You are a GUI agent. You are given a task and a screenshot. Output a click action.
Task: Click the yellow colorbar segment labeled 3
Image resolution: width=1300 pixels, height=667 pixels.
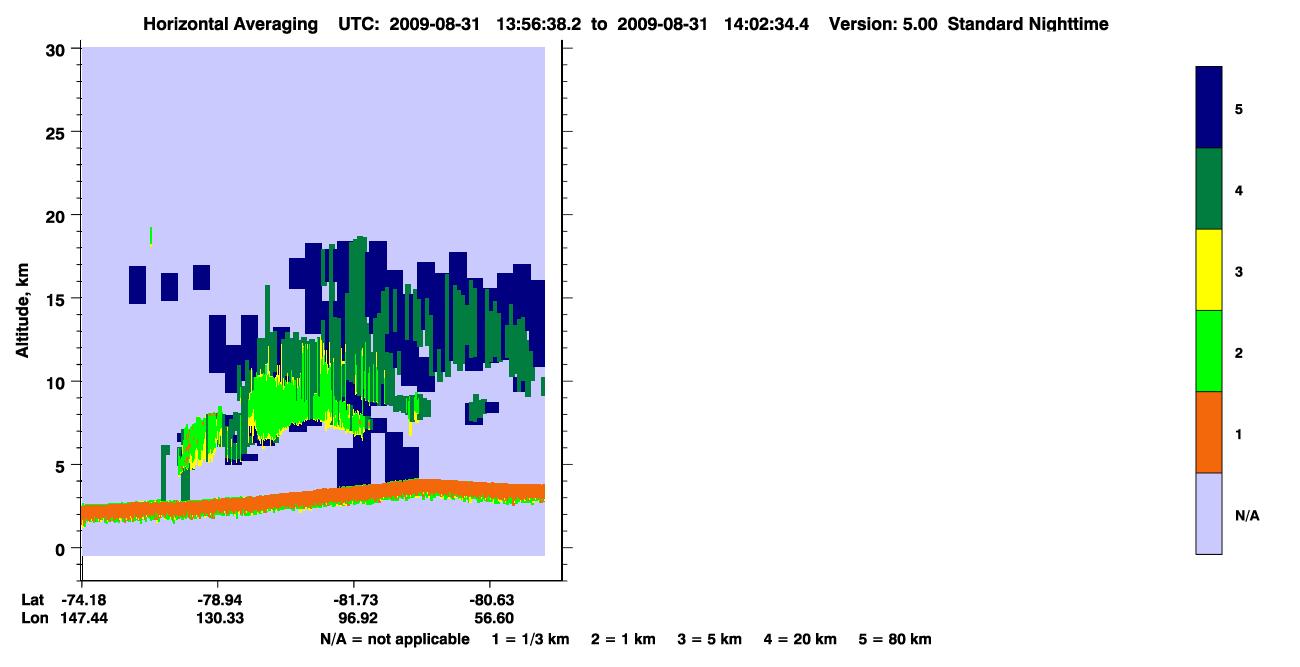(x=1209, y=270)
